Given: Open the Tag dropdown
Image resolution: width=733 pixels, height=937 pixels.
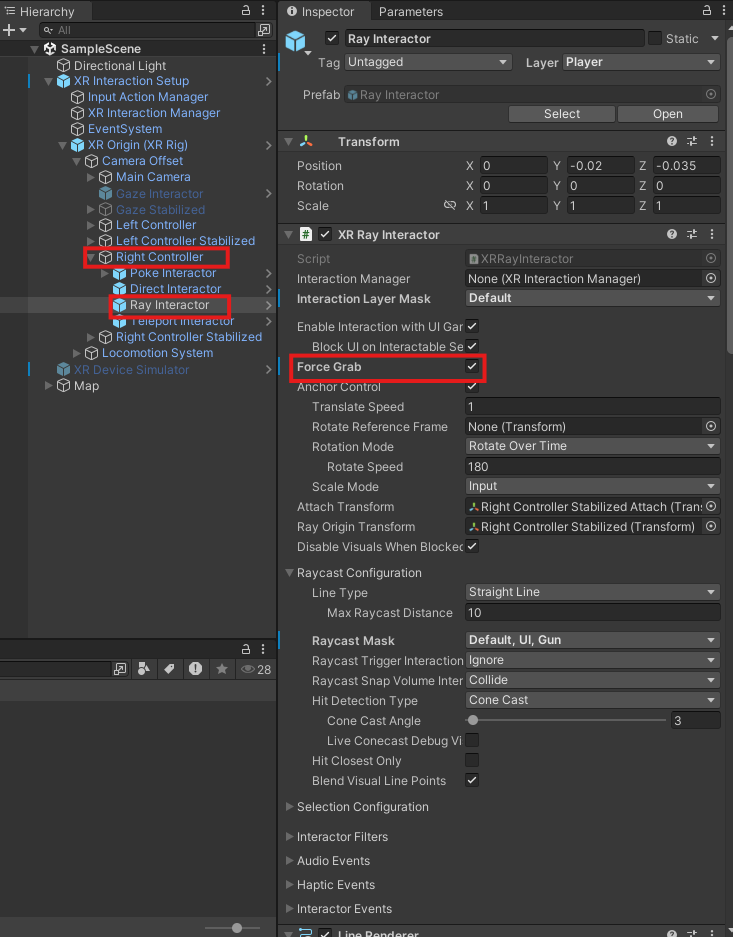Looking at the screenshot, I should 428,62.
